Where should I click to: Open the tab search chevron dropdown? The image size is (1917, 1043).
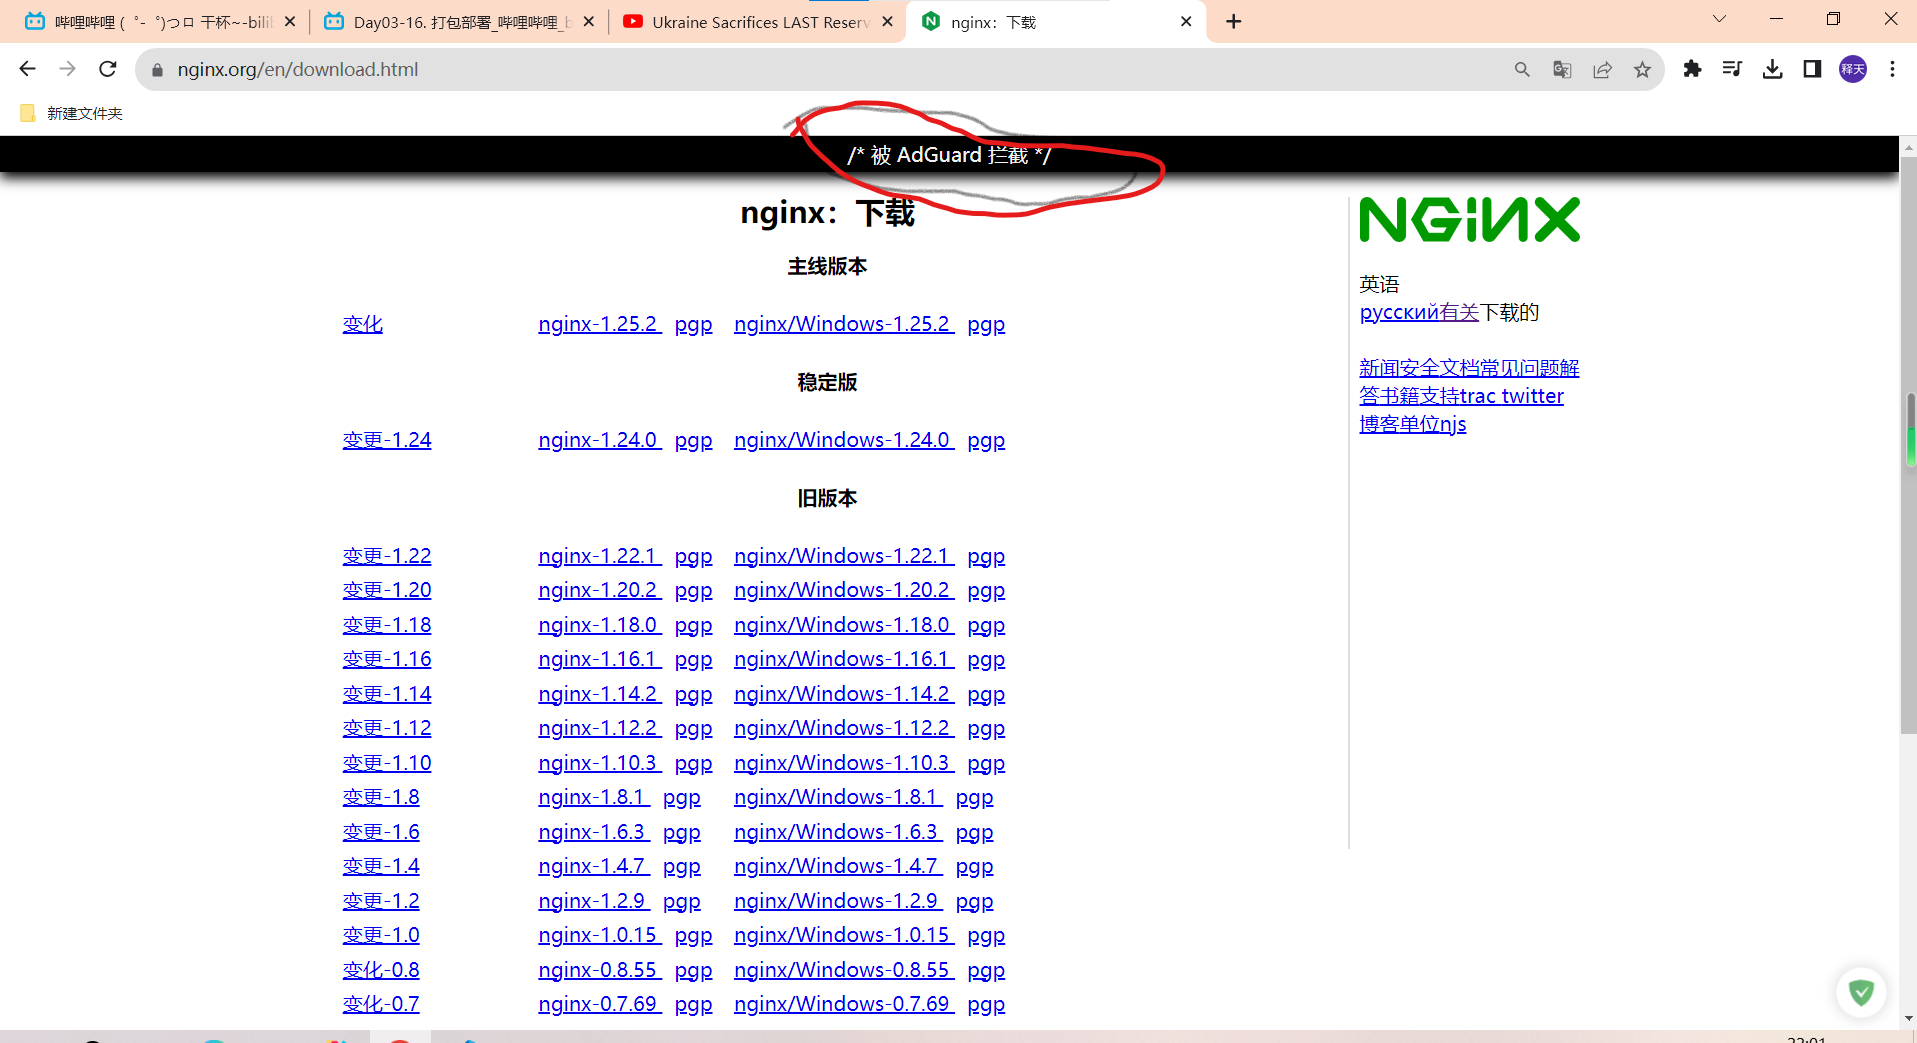(x=1718, y=19)
